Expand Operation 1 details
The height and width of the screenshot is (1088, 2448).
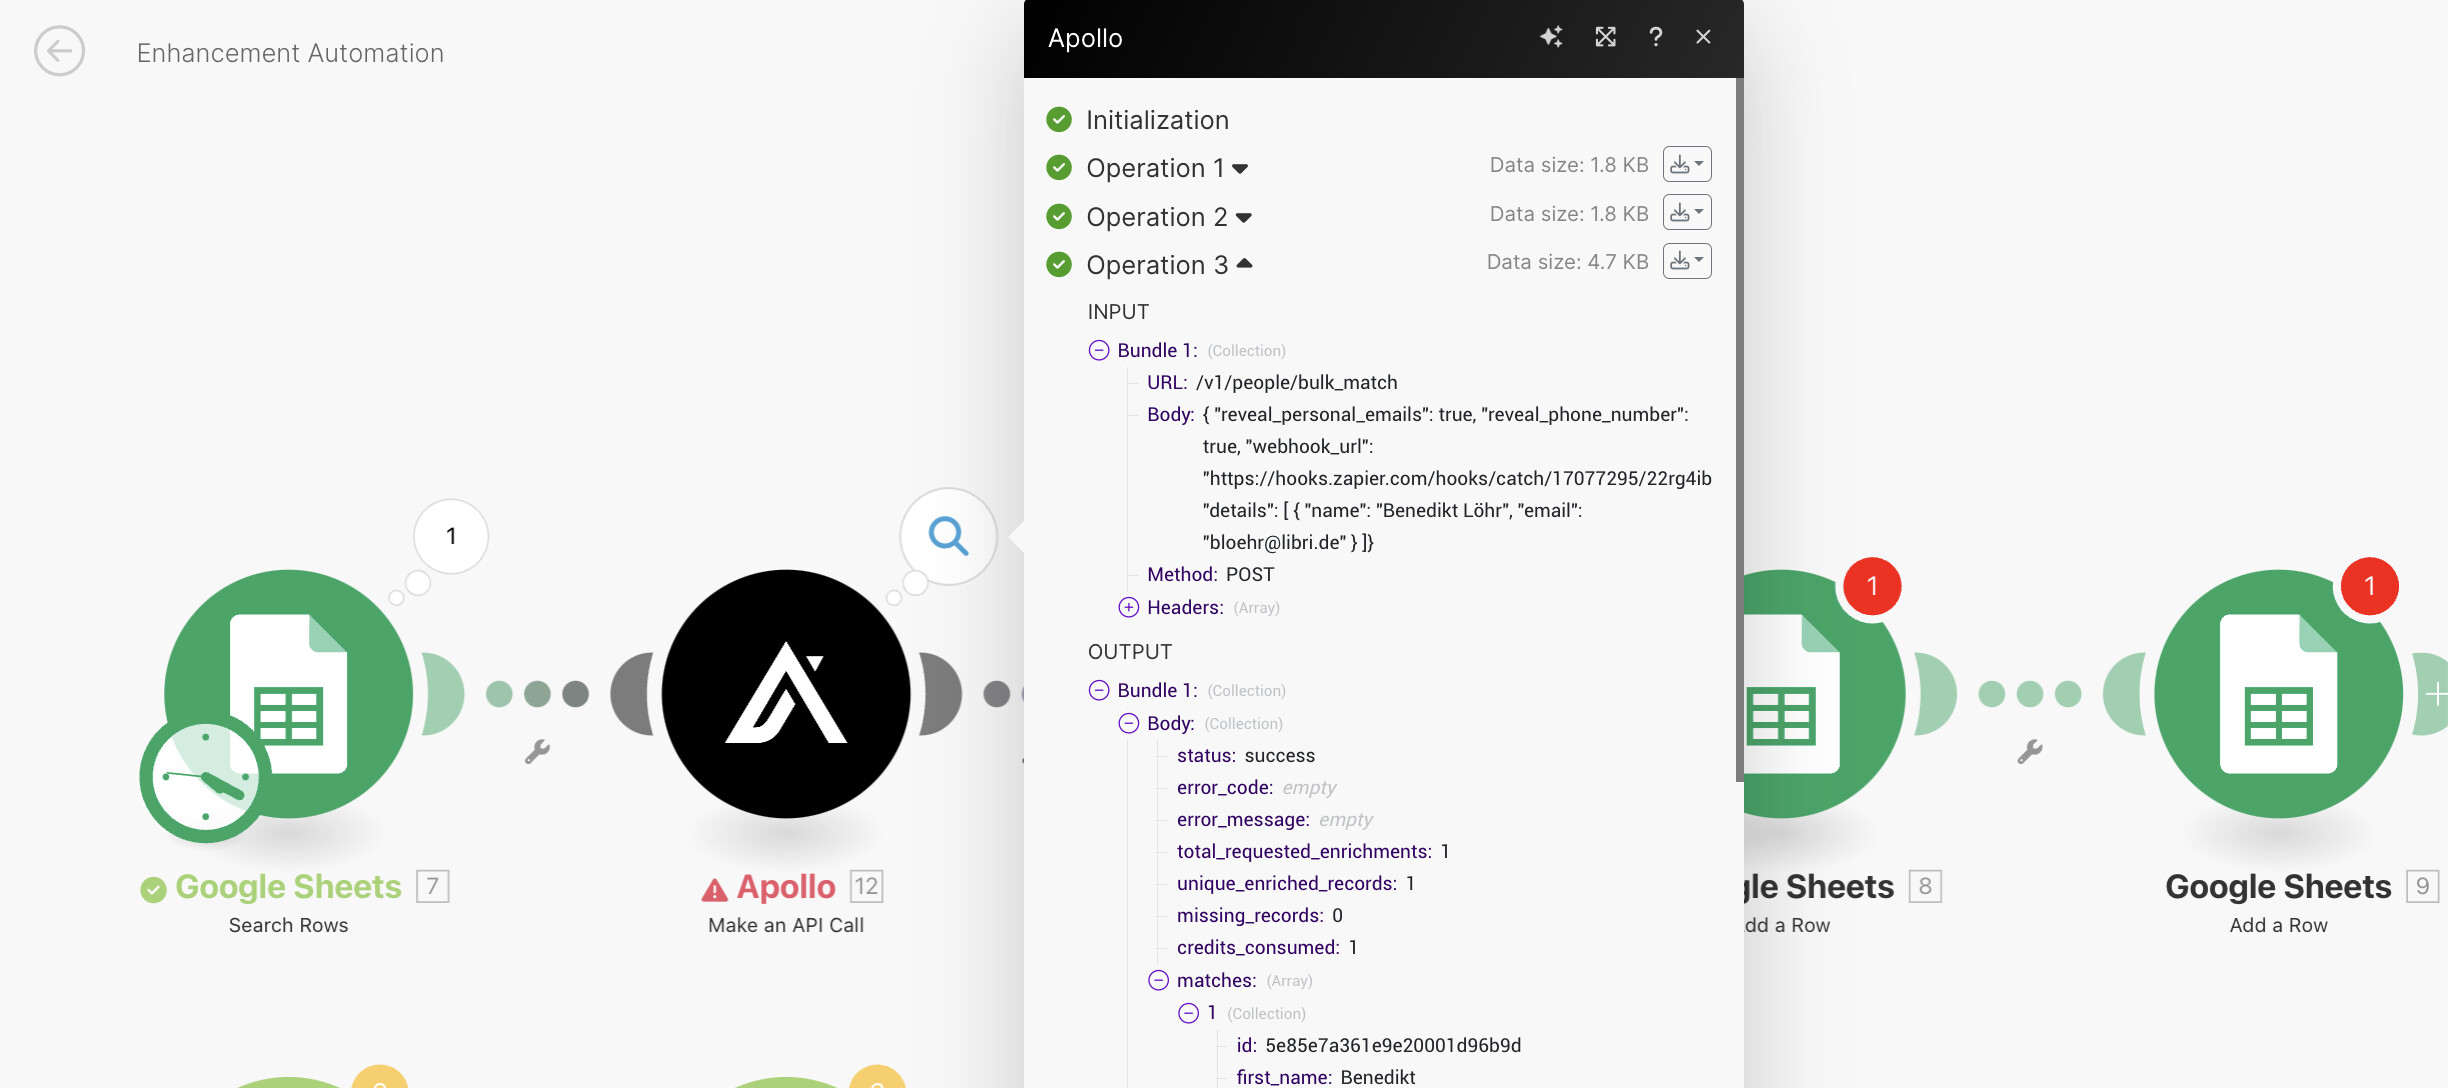[1240, 168]
